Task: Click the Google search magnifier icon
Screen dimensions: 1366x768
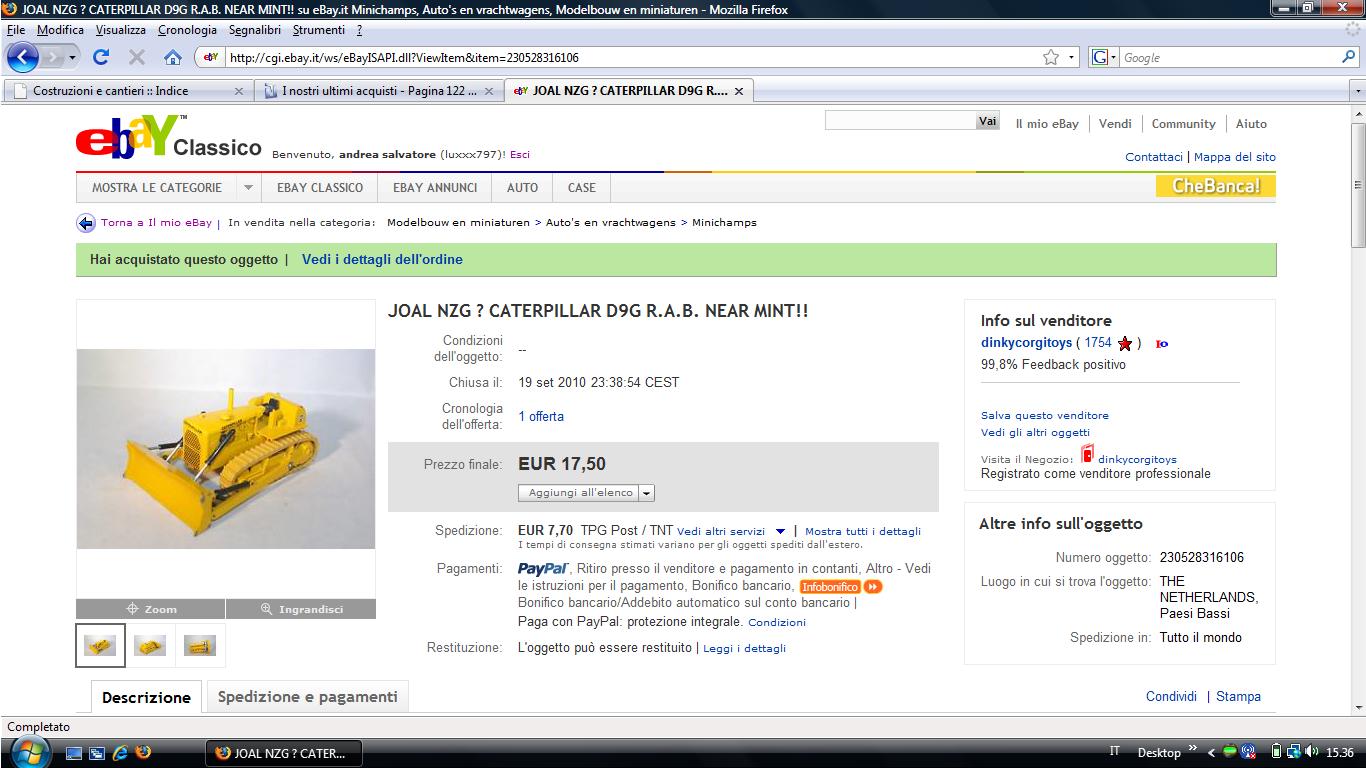Action: [x=1349, y=57]
